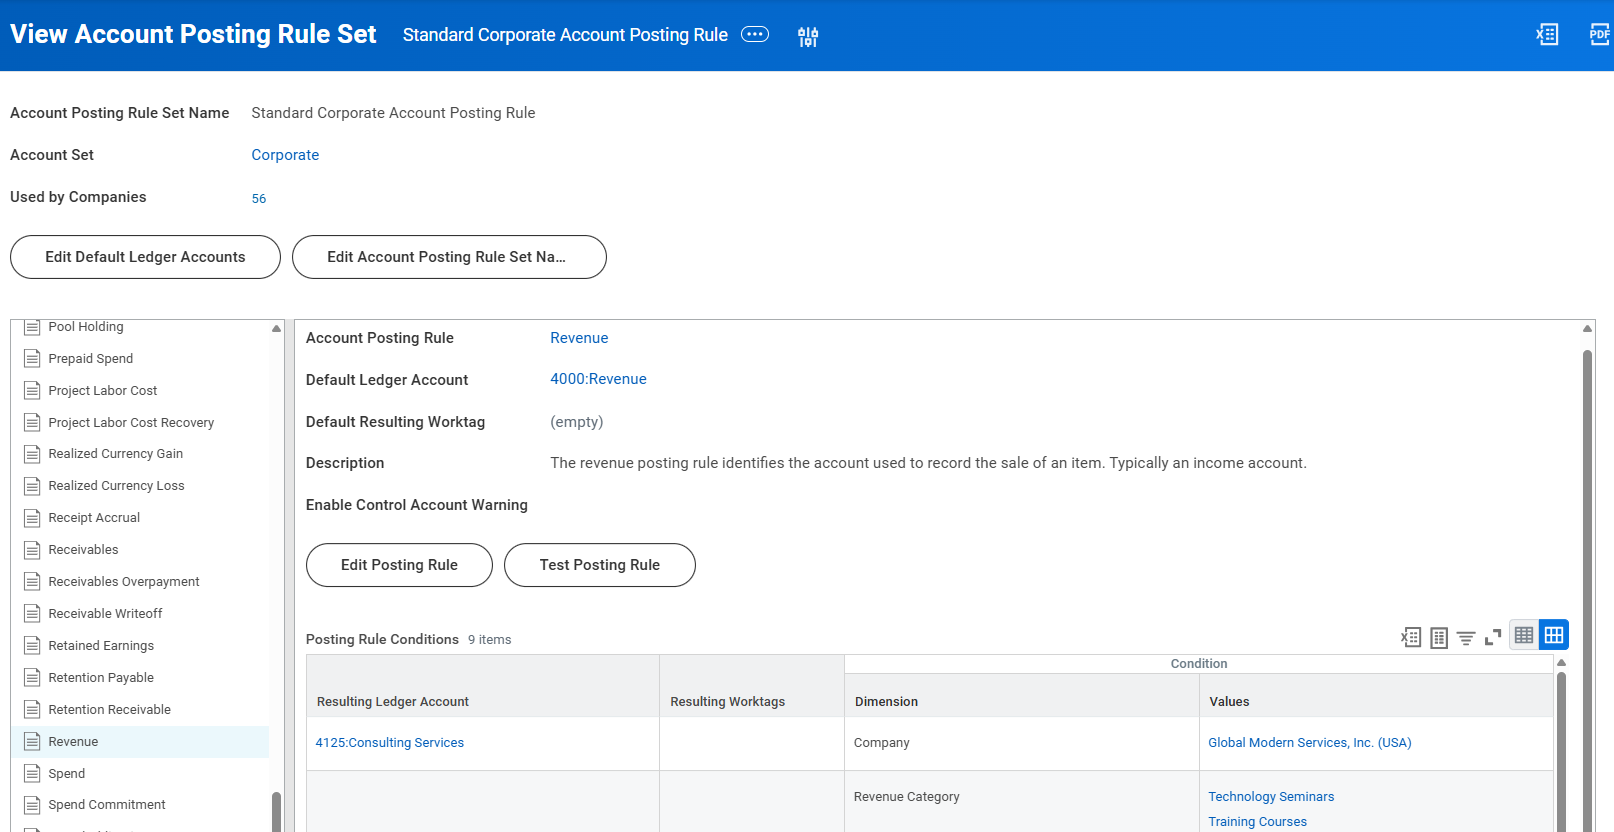Open Training Courses value link
Image resolution: width=1614 pixels, height=832 pixels.
click(1257, 822)
